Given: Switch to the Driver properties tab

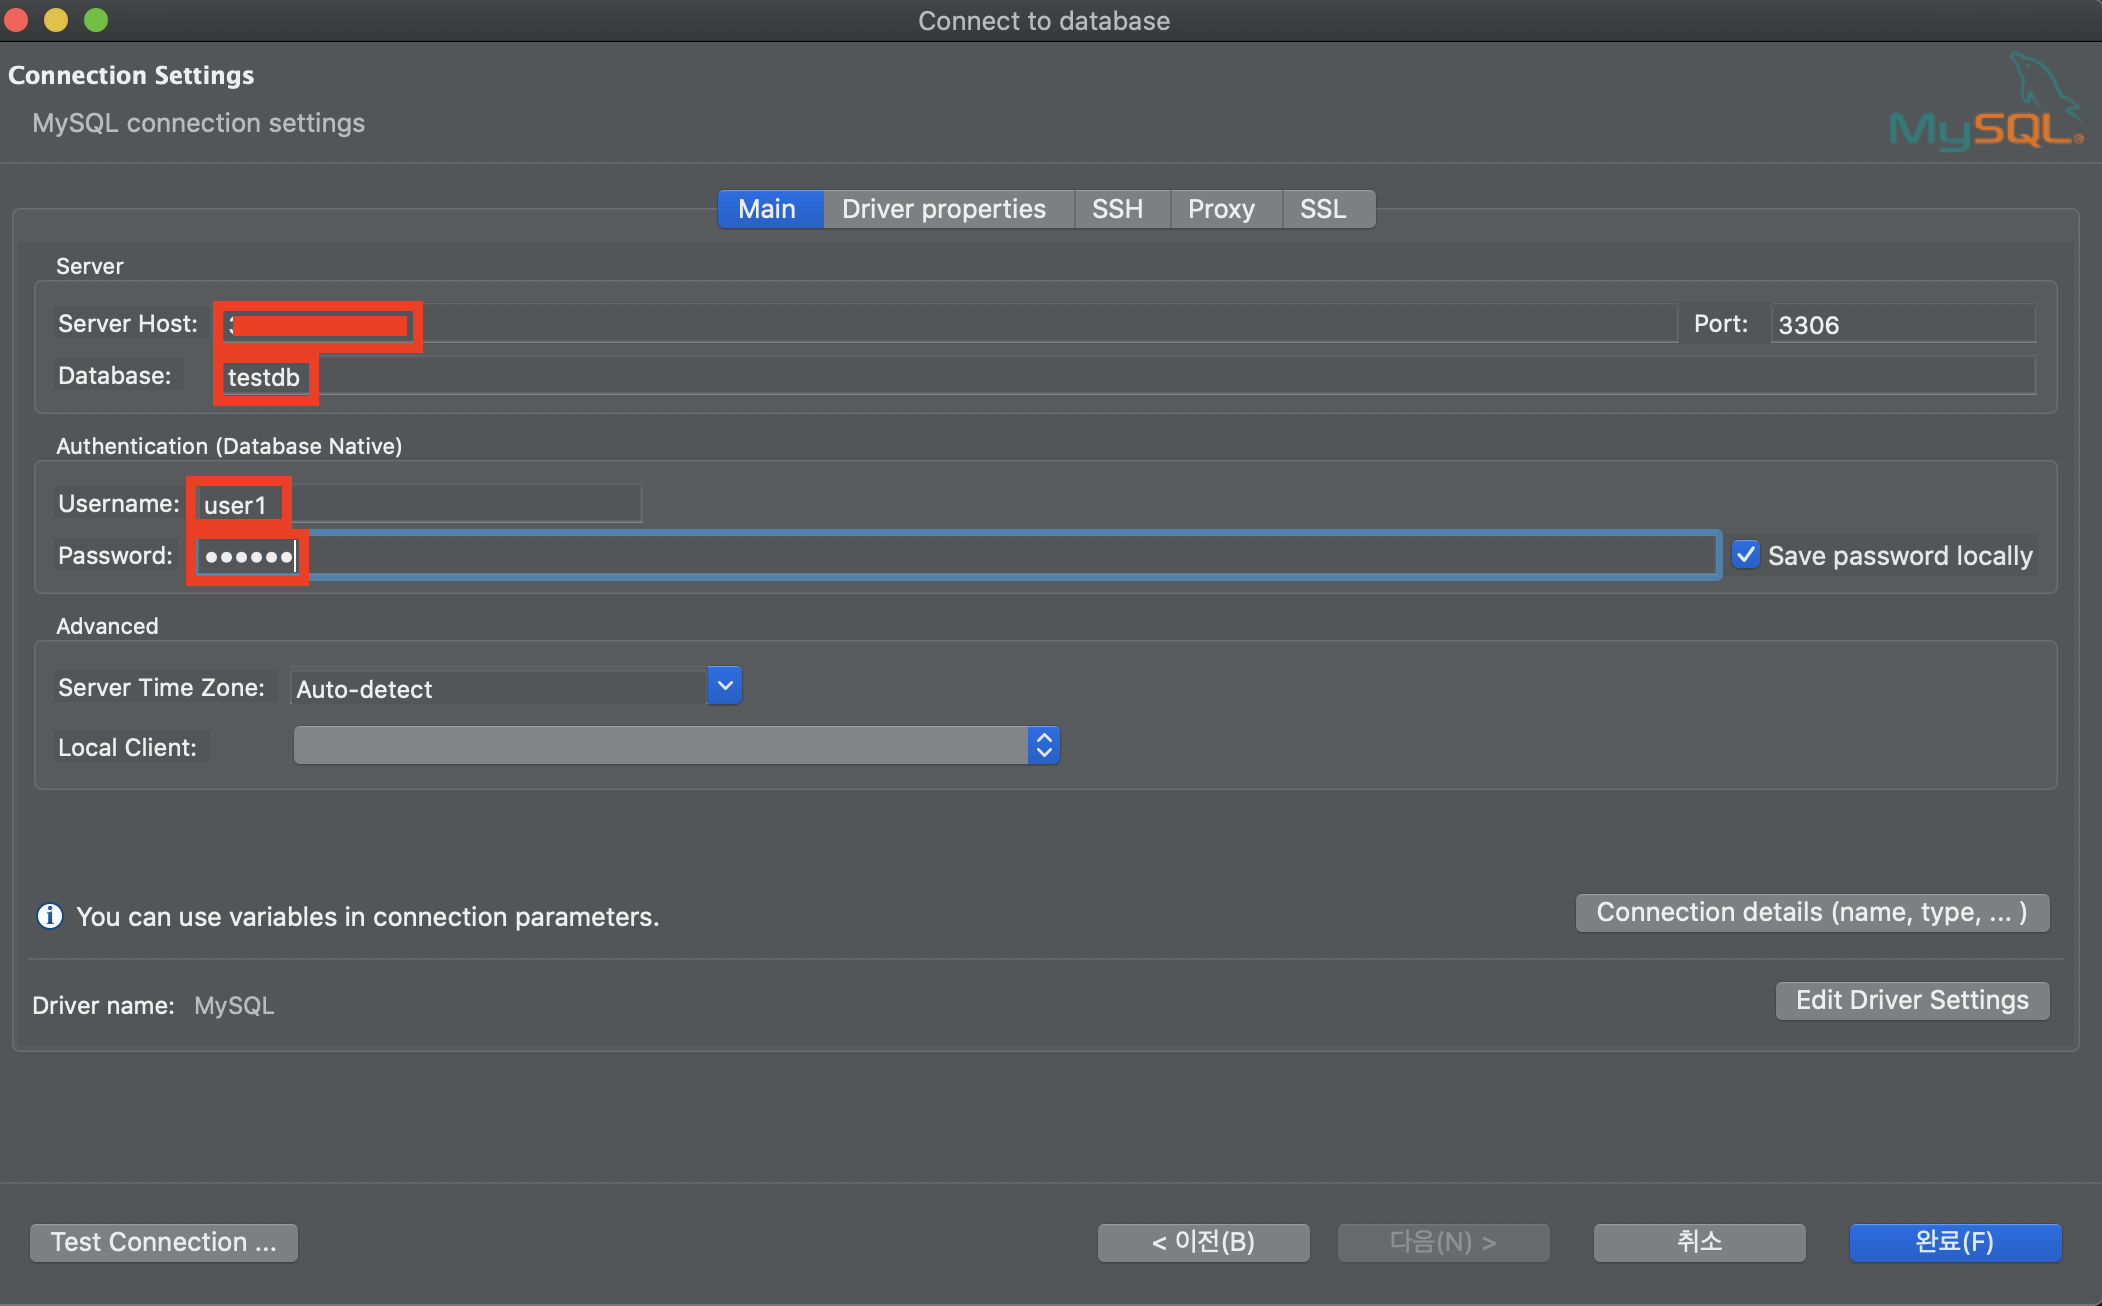Looking at the screenshot, I should [943, 209].
